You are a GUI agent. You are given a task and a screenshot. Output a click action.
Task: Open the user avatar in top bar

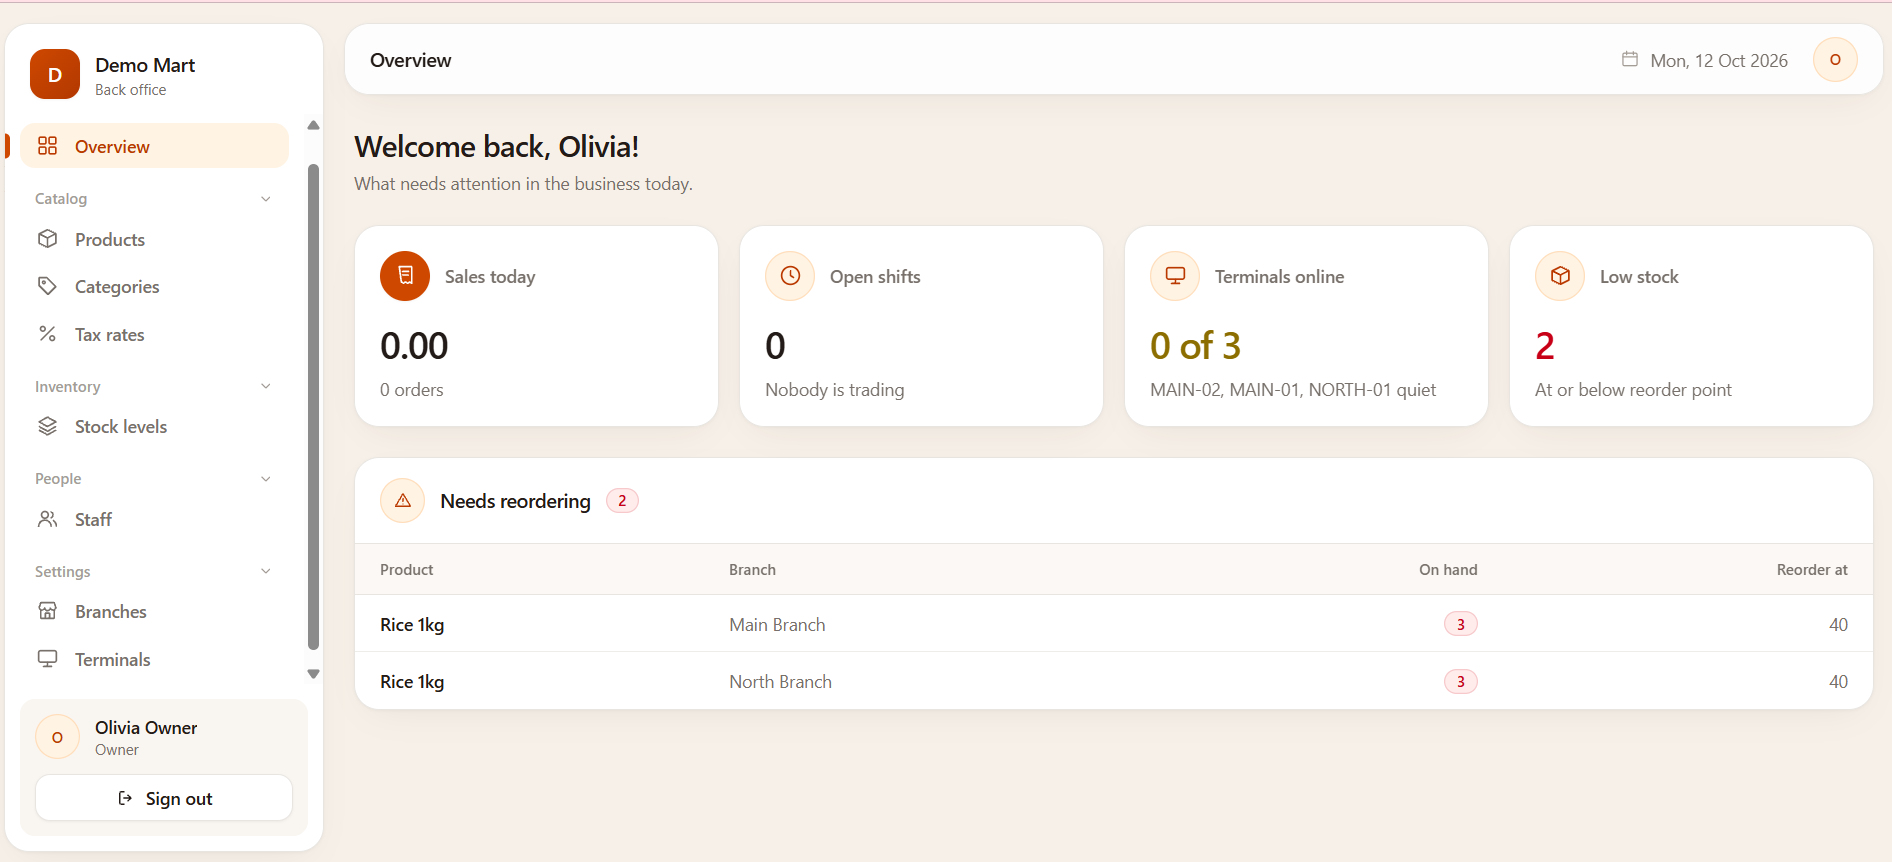[1835, 60]
